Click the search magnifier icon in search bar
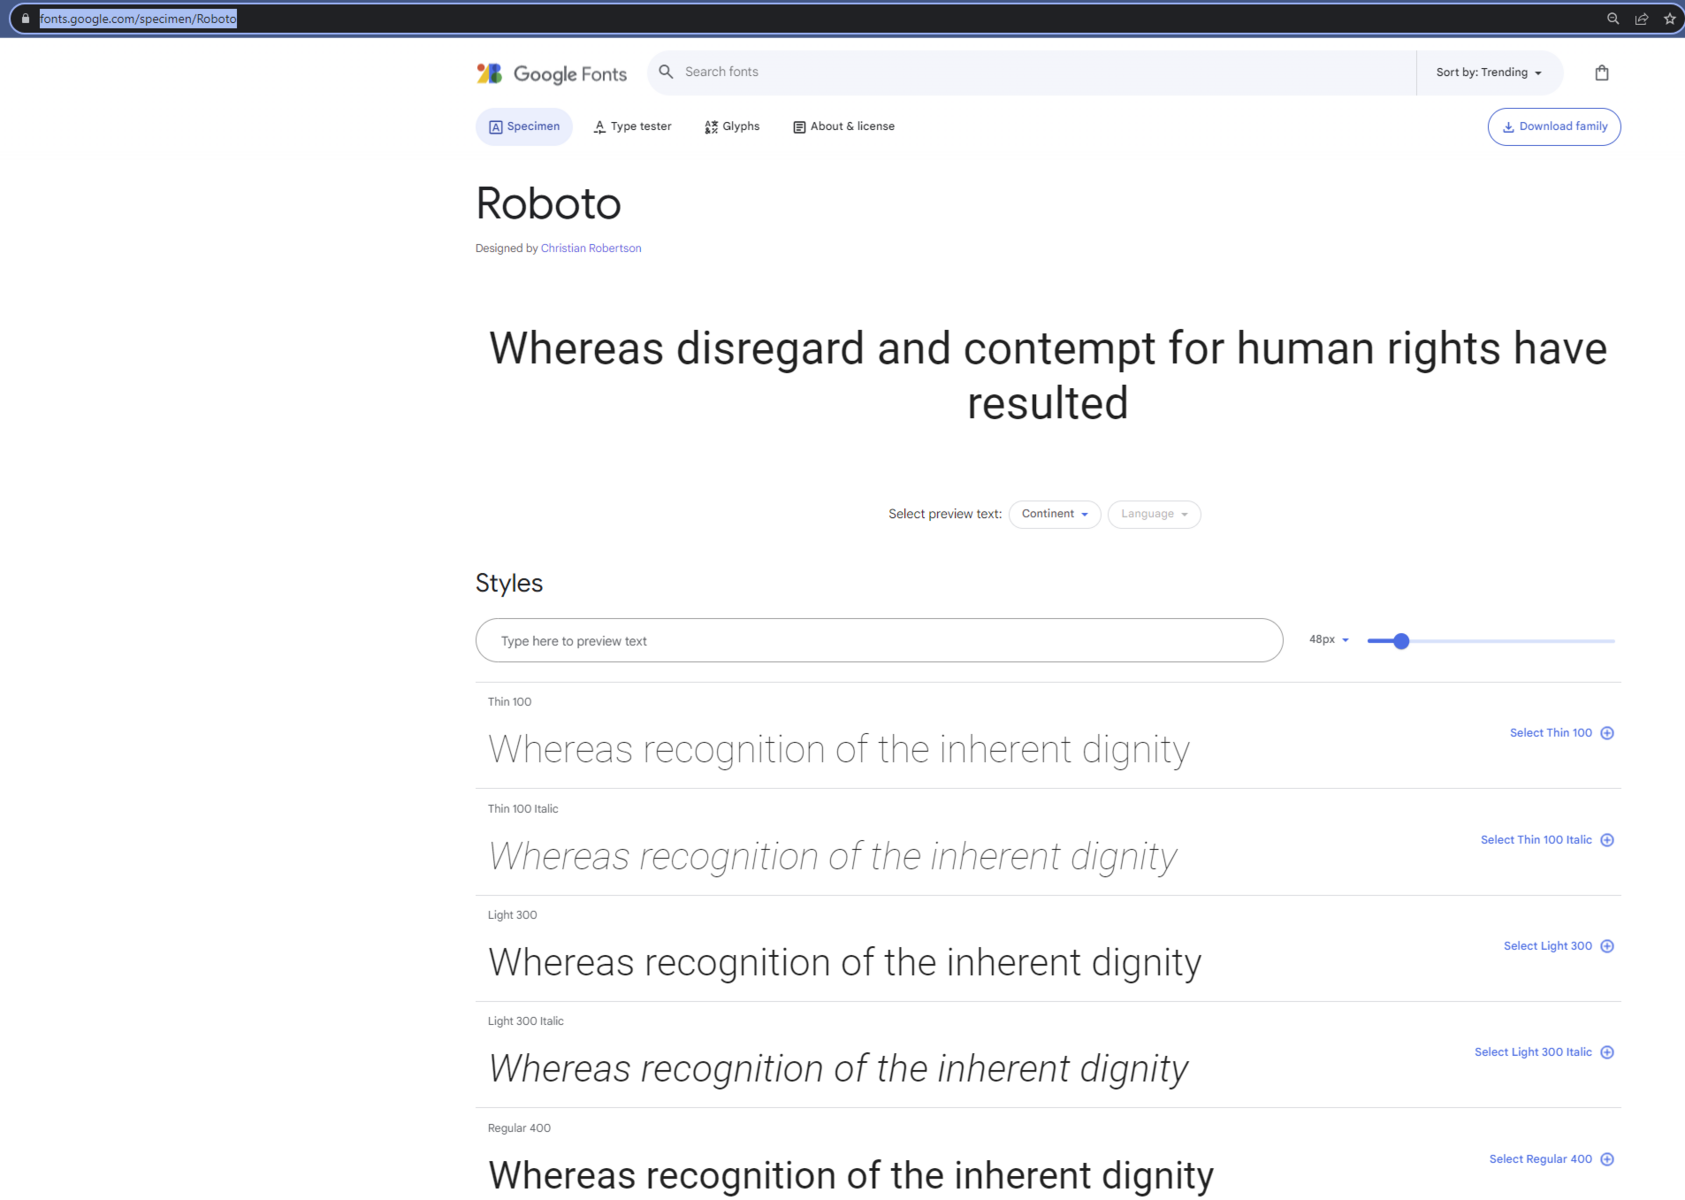This screenshot has width=1685, height=1200. pyautogui.click(x=666, y=72)
